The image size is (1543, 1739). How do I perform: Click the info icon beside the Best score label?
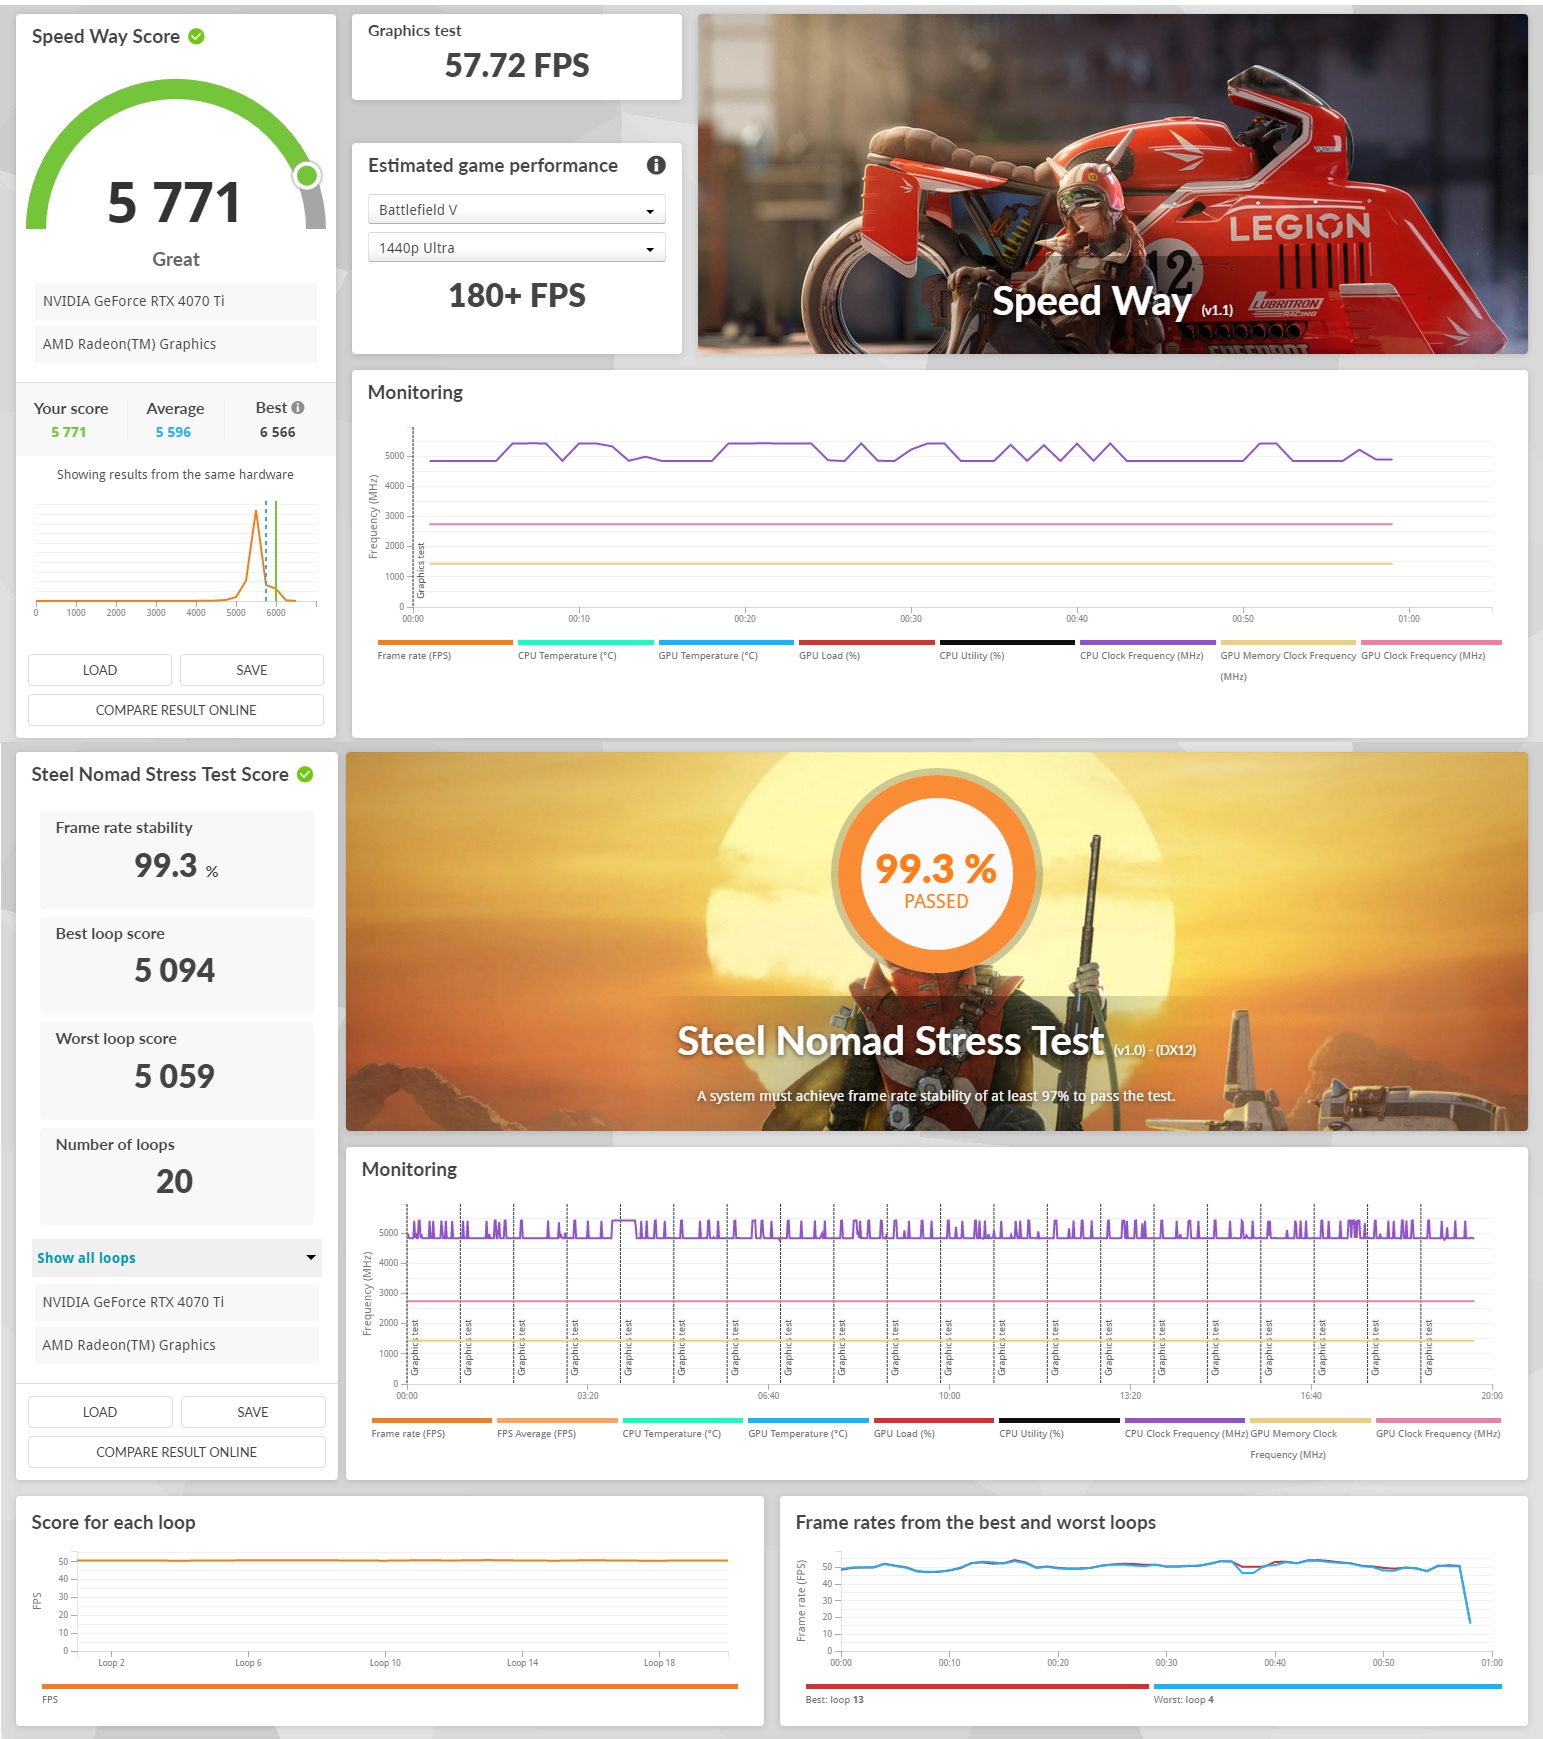point(298,407)
